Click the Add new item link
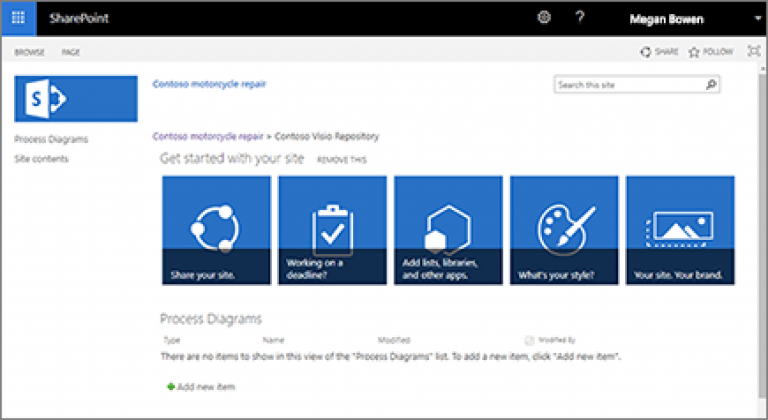 (x=206, y=387)
